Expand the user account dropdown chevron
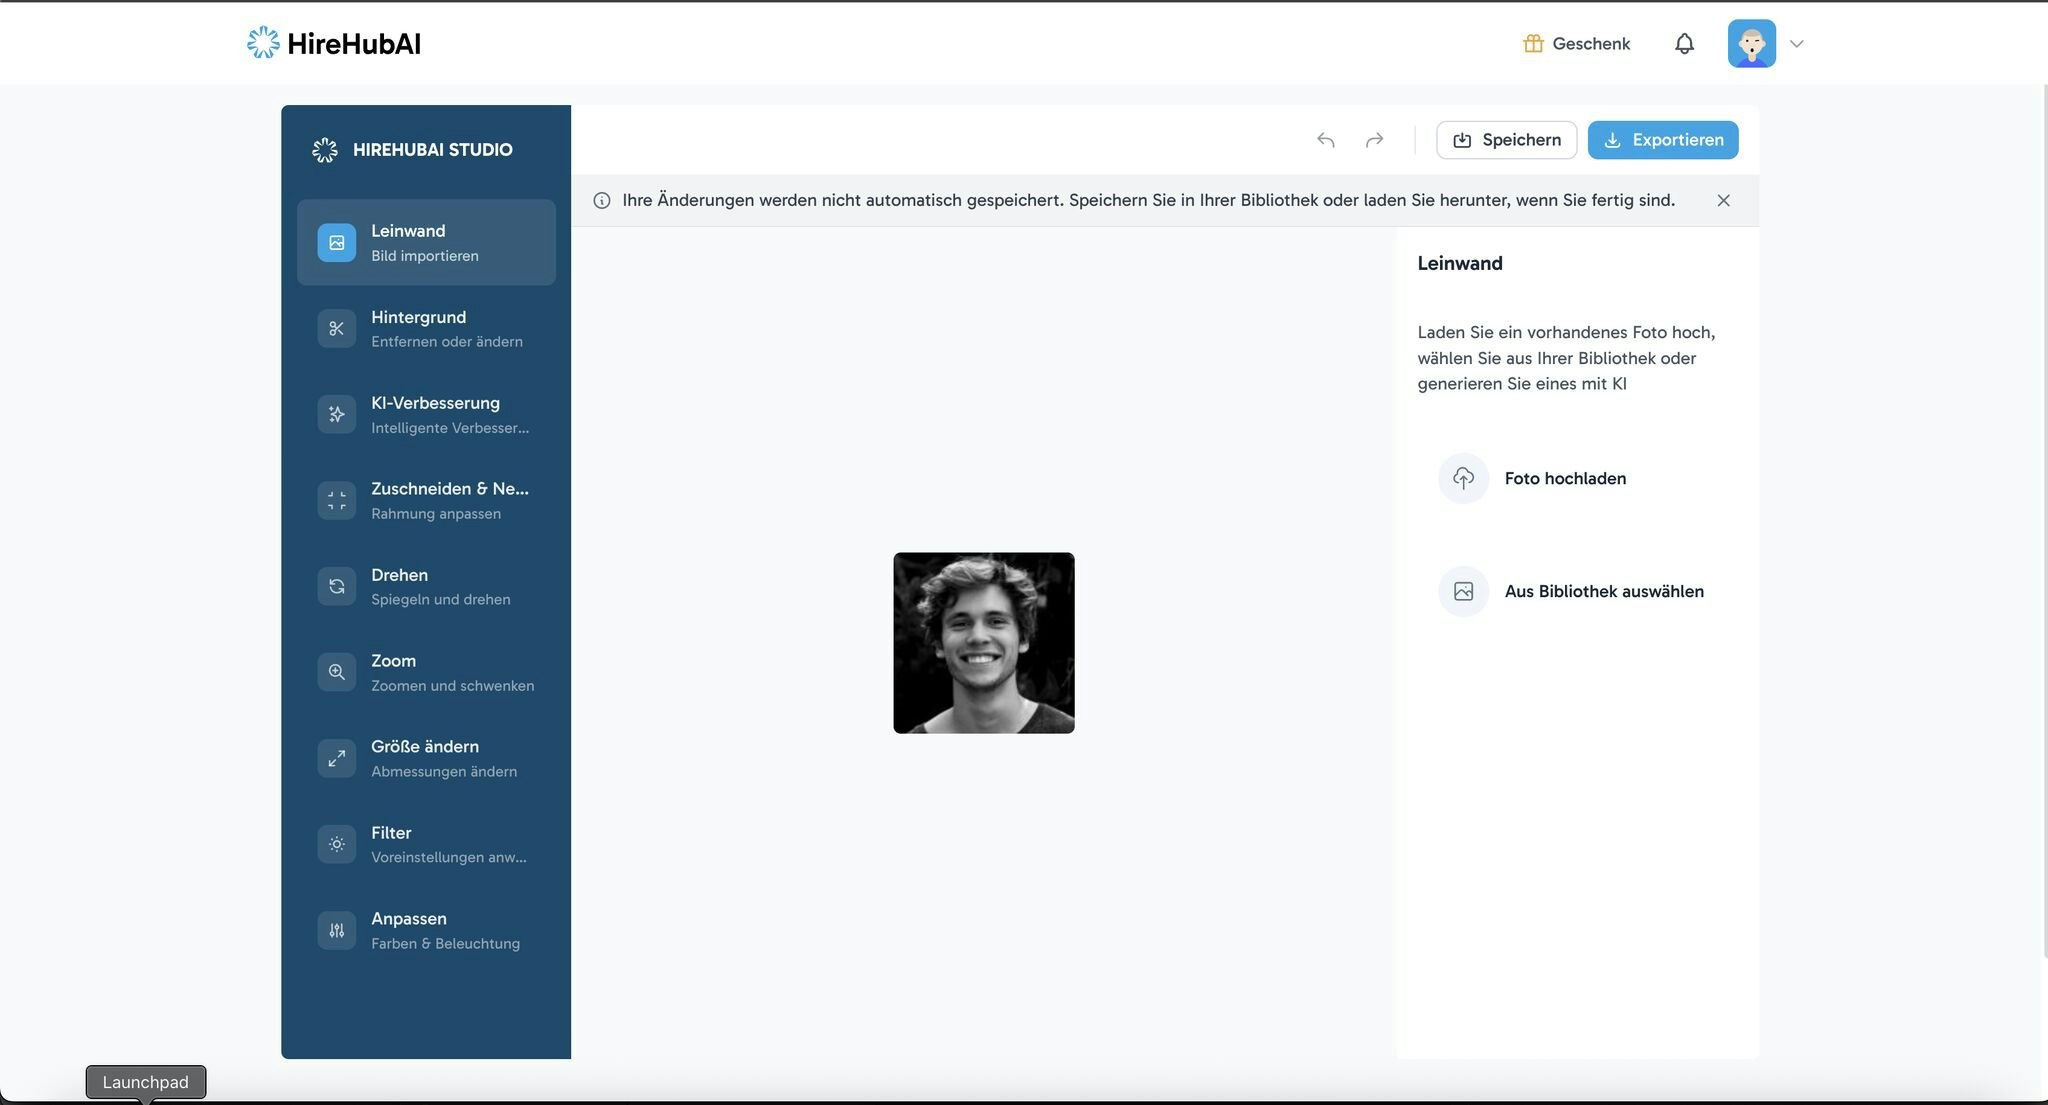The width and height of the screenshot is (2048, 1105). click(x=1796, y=44)
